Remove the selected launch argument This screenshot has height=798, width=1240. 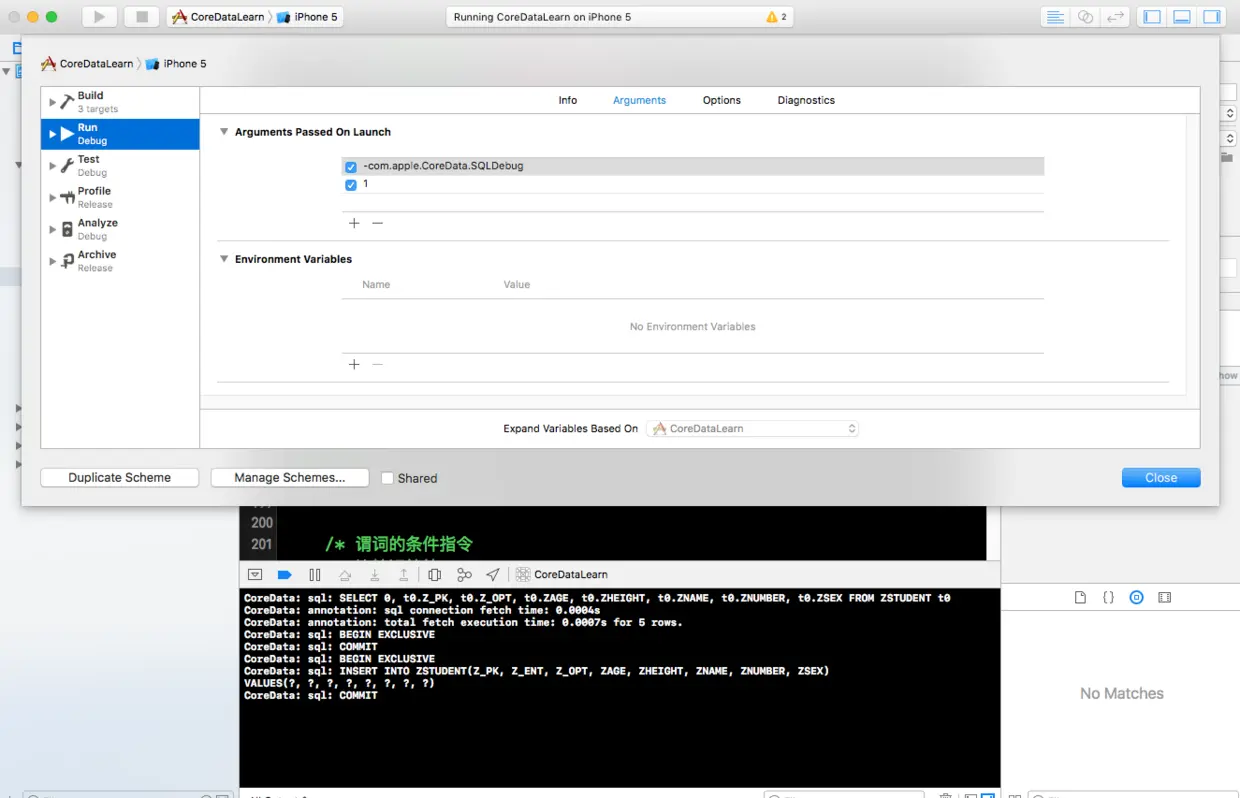[x=377, y=223]
